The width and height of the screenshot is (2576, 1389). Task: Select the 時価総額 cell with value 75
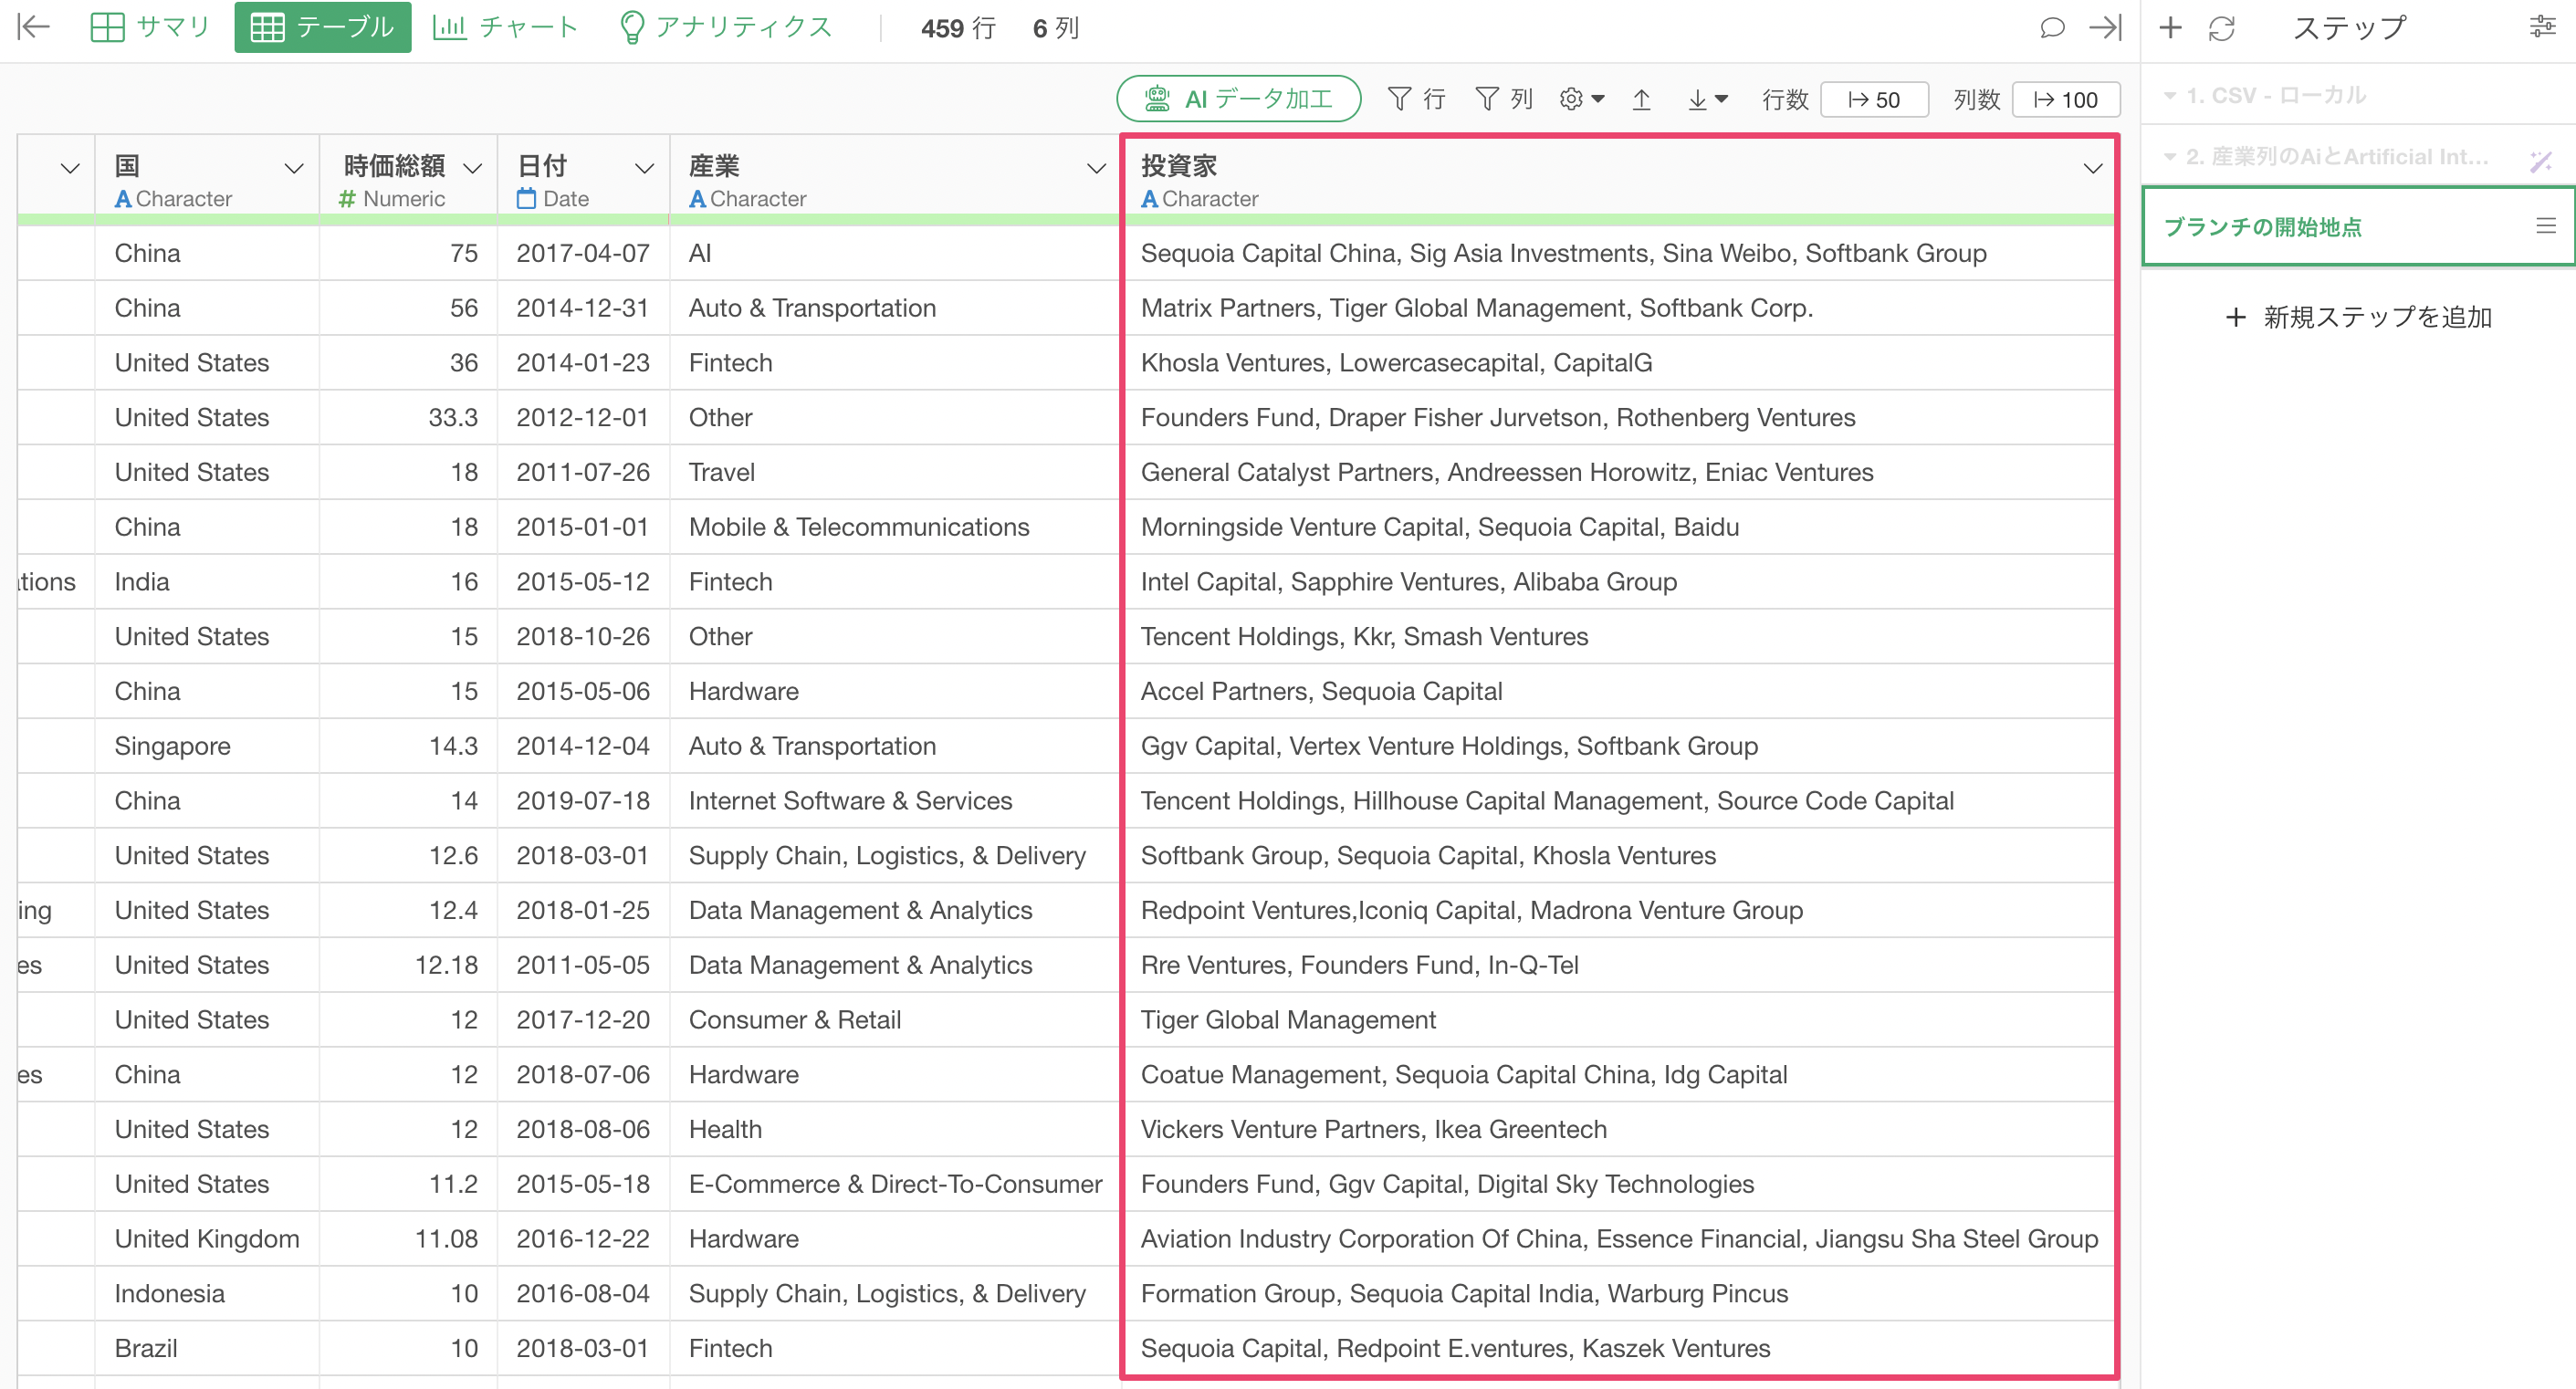point(408,253)
